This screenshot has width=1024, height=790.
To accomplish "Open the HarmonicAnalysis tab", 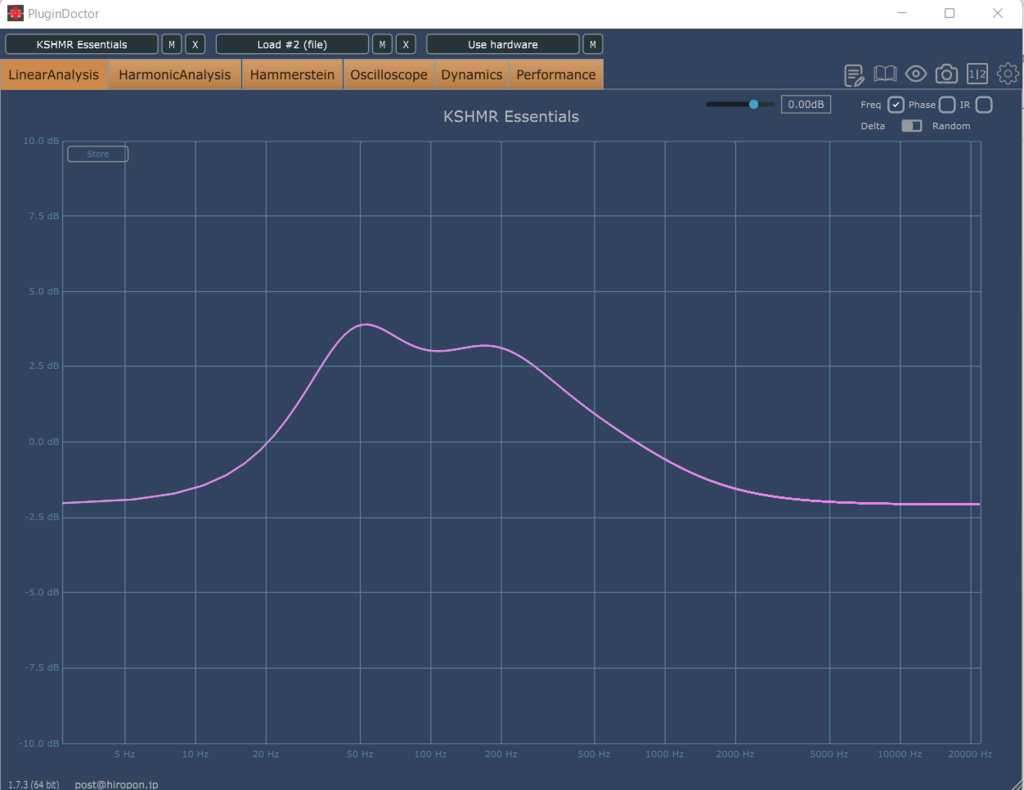I will (174, 74).
